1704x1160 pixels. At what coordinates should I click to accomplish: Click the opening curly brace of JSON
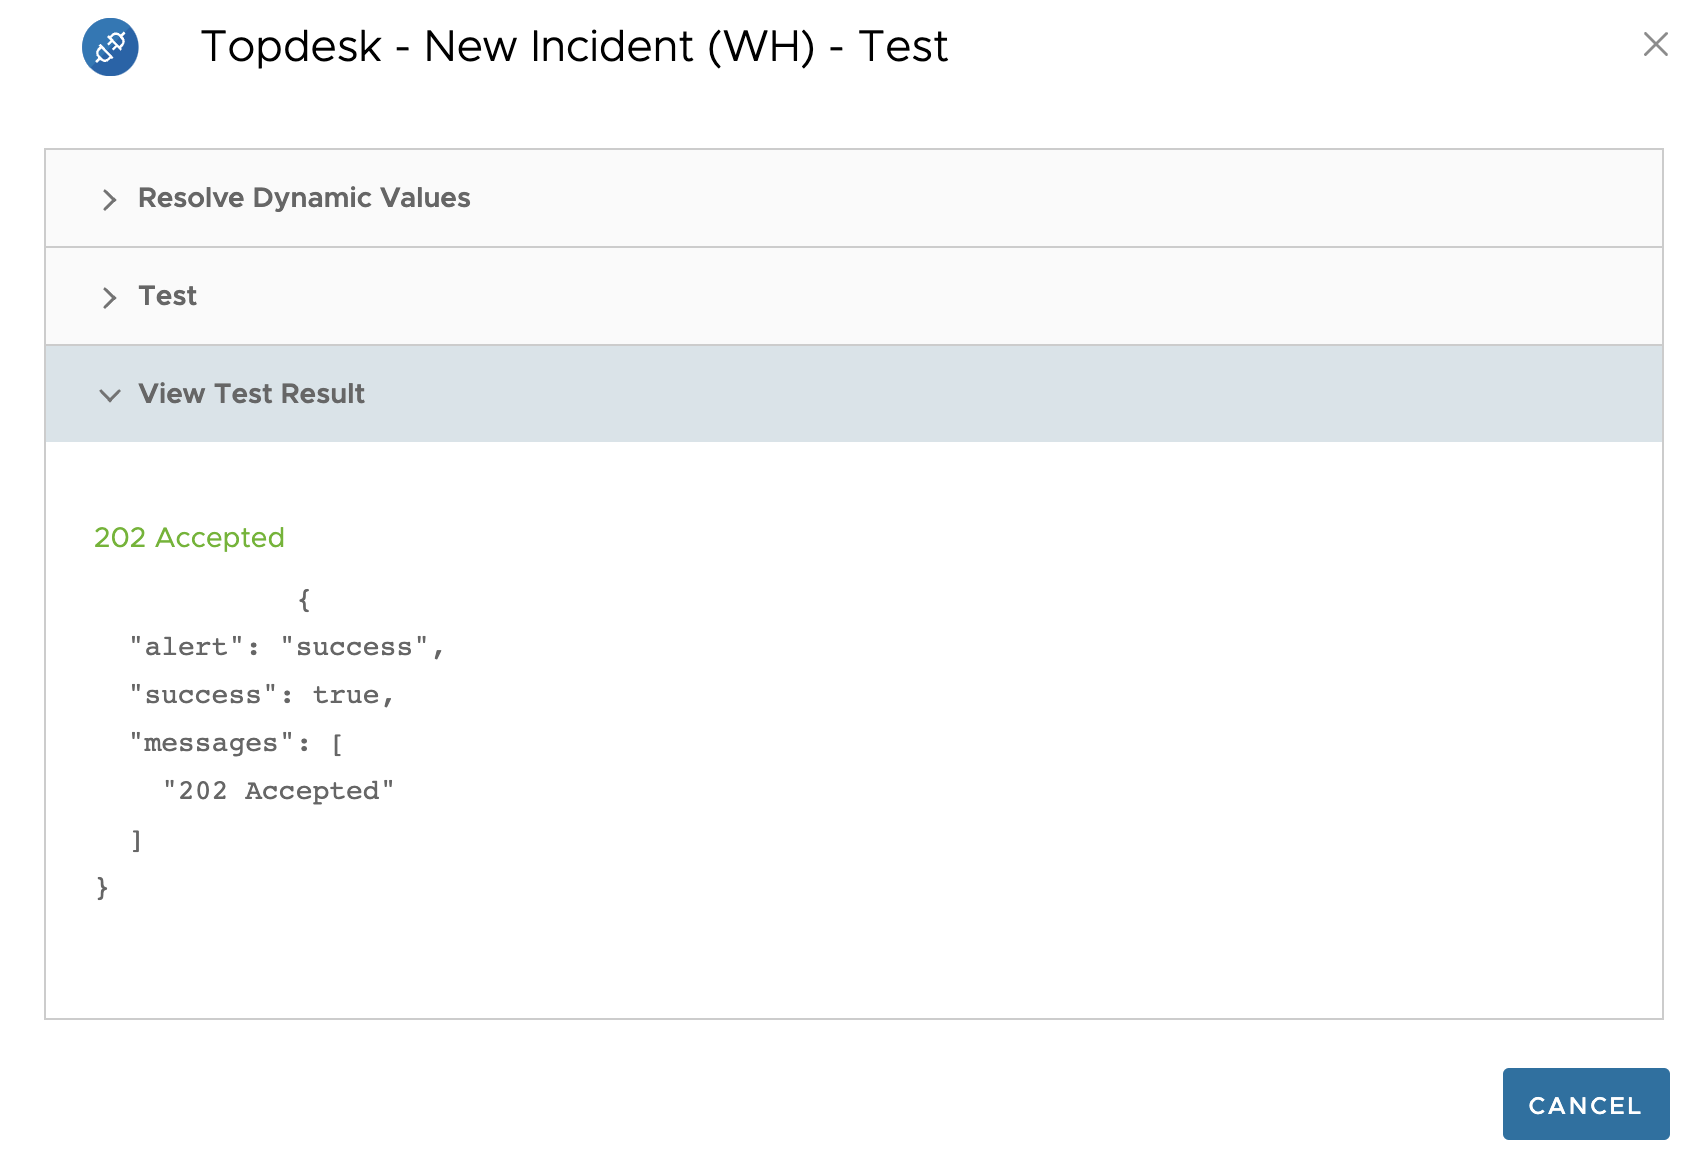(304, 600)
